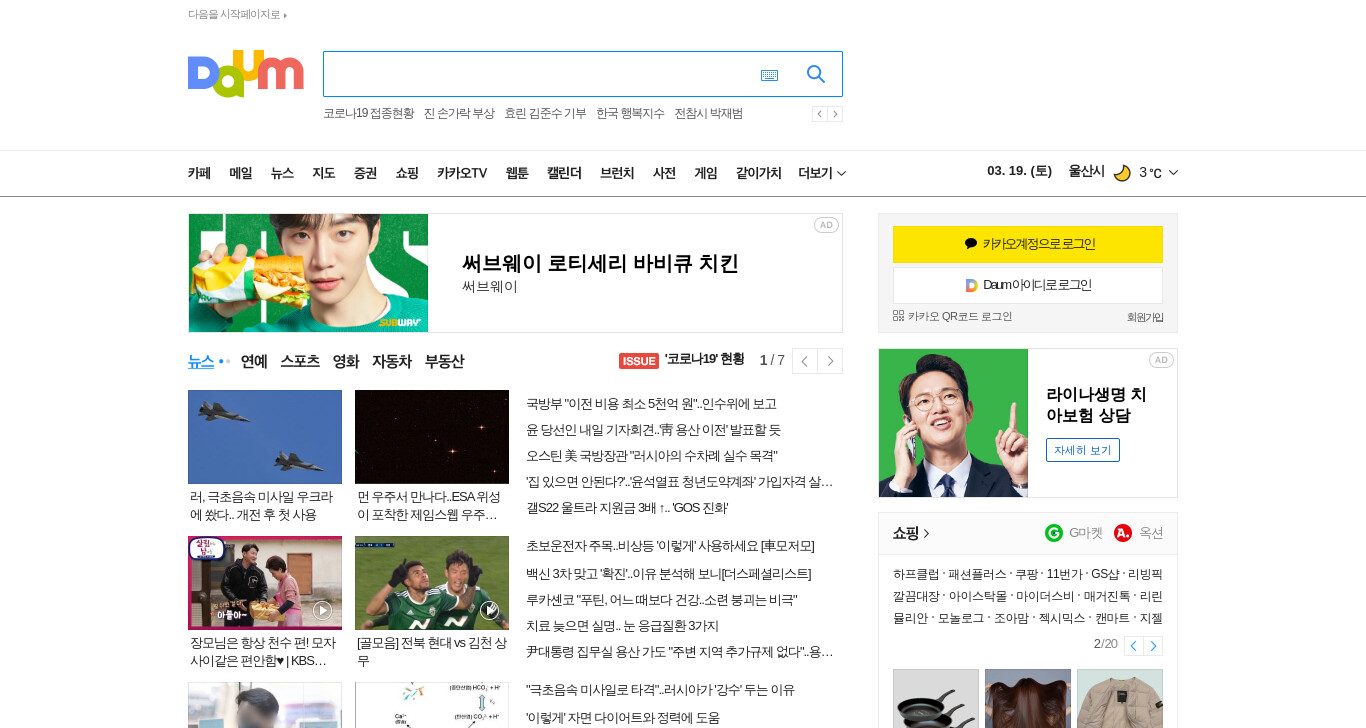
Task: Open the fighter jets news thumbnail
Action: (265, 437)
